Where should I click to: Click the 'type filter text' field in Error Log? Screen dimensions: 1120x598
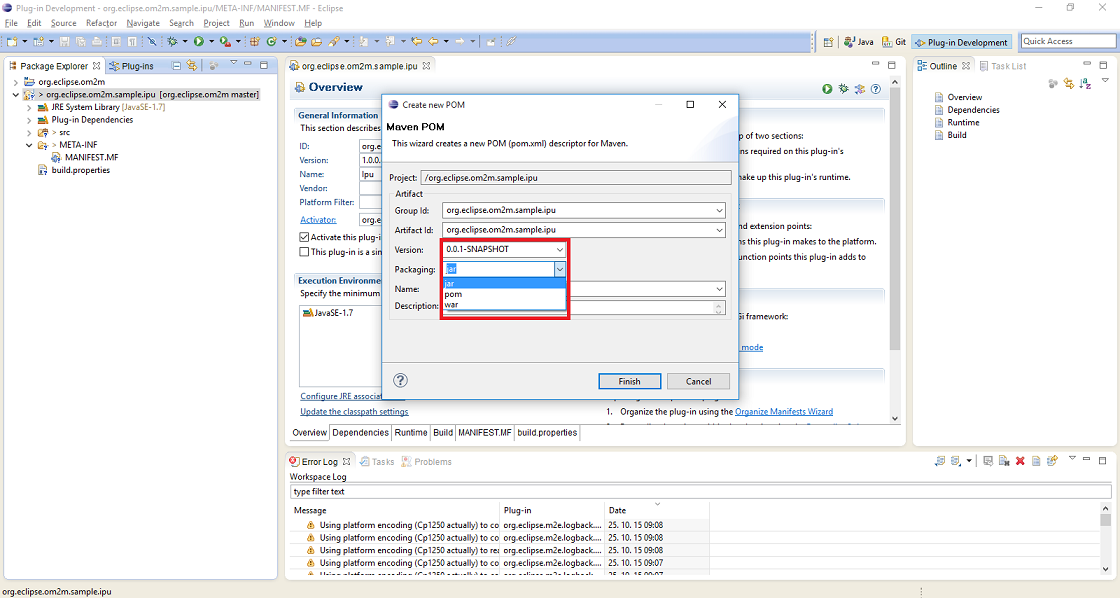pos(700,492)
